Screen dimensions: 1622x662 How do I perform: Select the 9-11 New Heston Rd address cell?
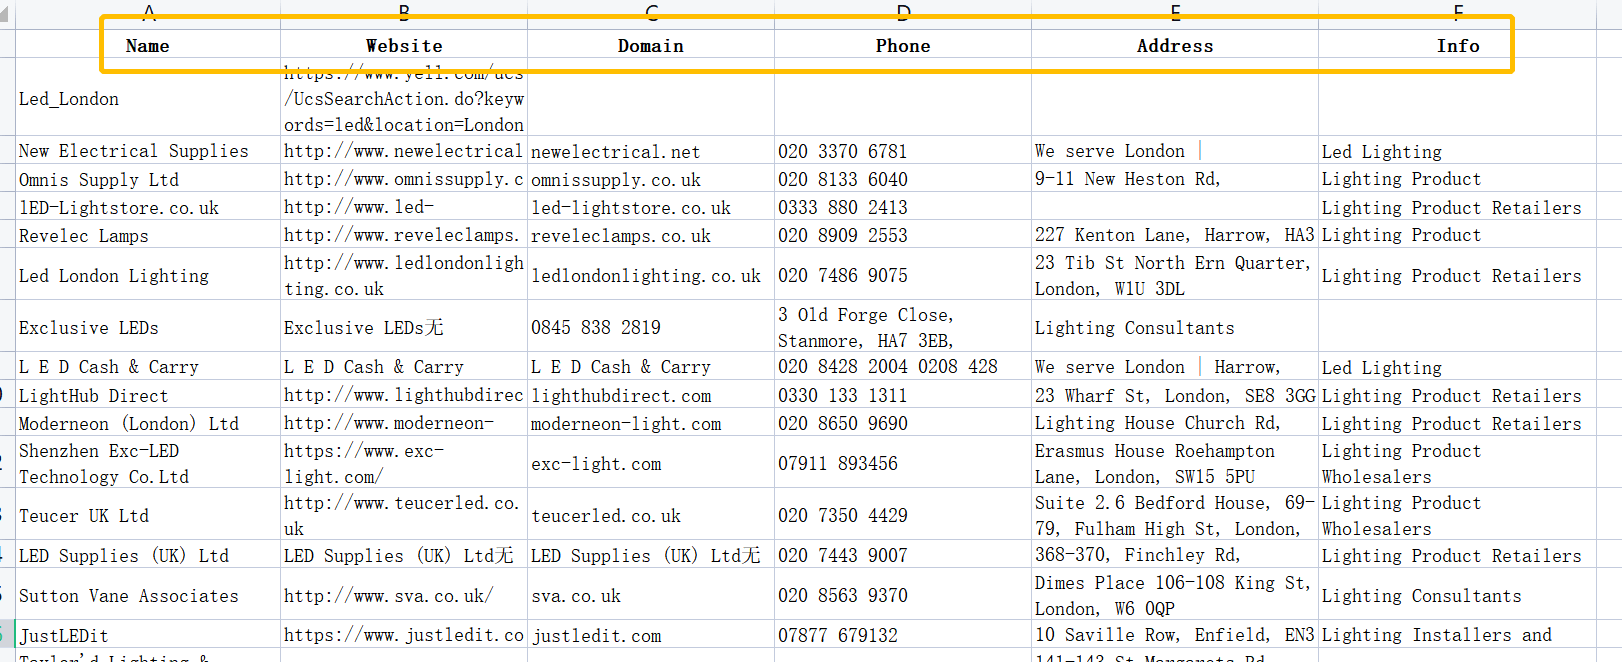click(x=1175, y=179)
